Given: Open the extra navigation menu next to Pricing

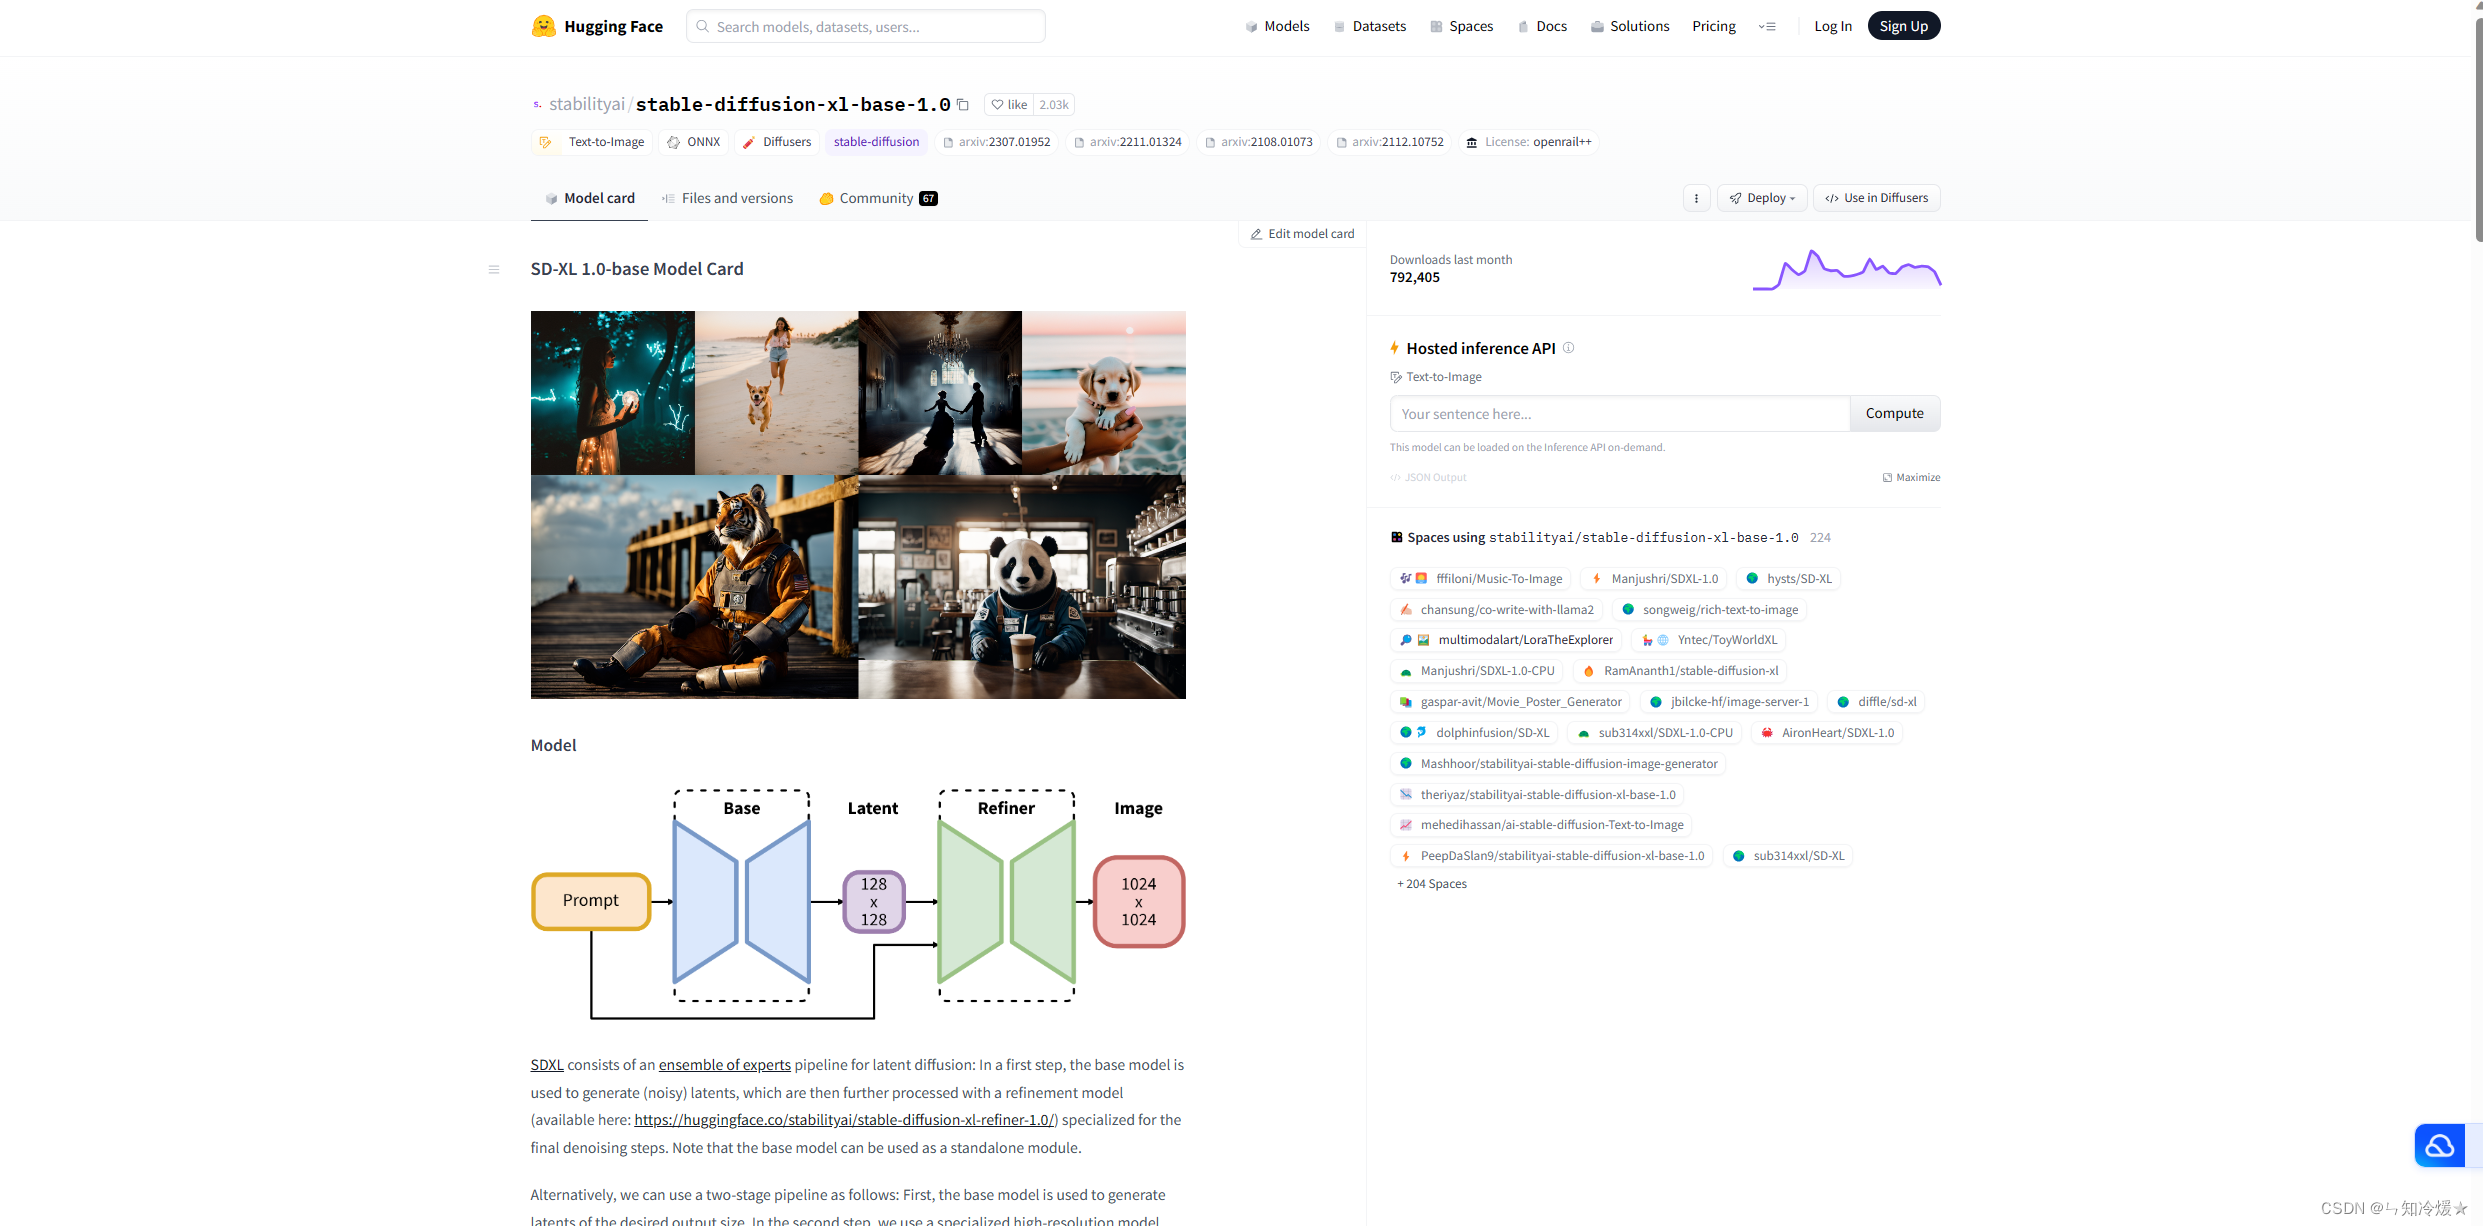Looking at the screenshot, I should pos(1767,27).
